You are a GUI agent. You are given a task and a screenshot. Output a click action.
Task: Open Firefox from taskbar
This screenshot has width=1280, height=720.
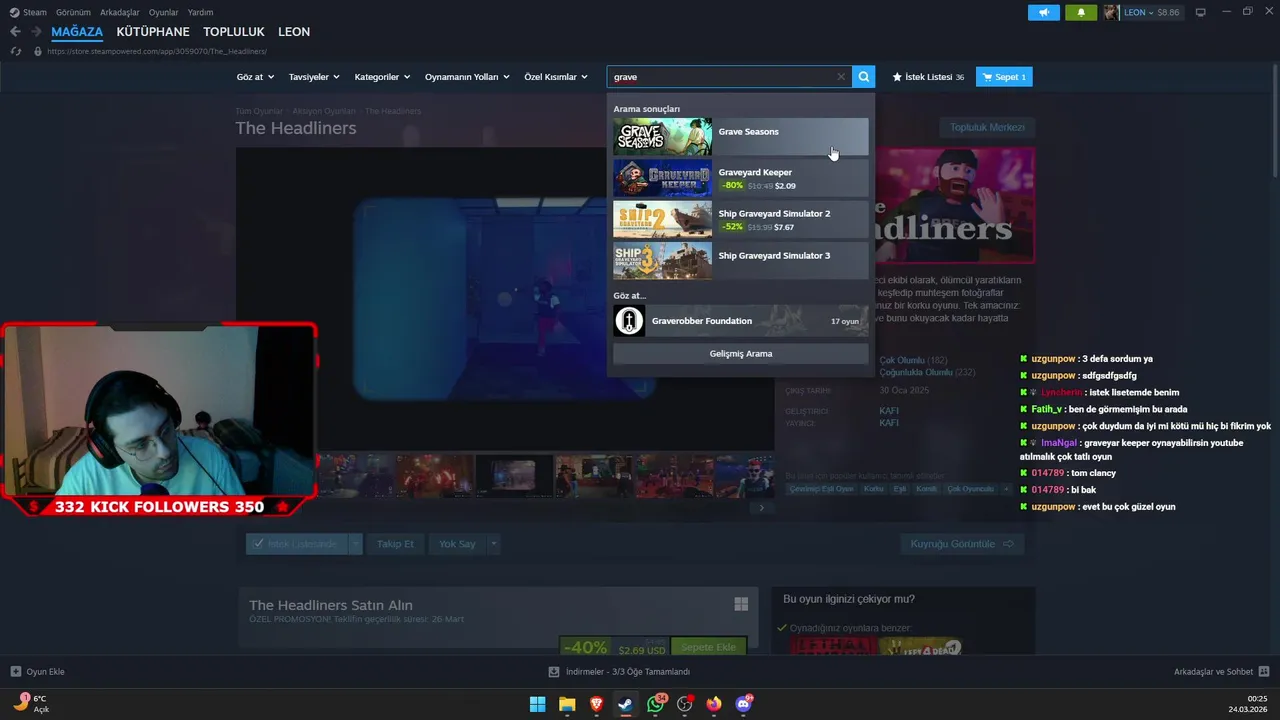[714, 704]
